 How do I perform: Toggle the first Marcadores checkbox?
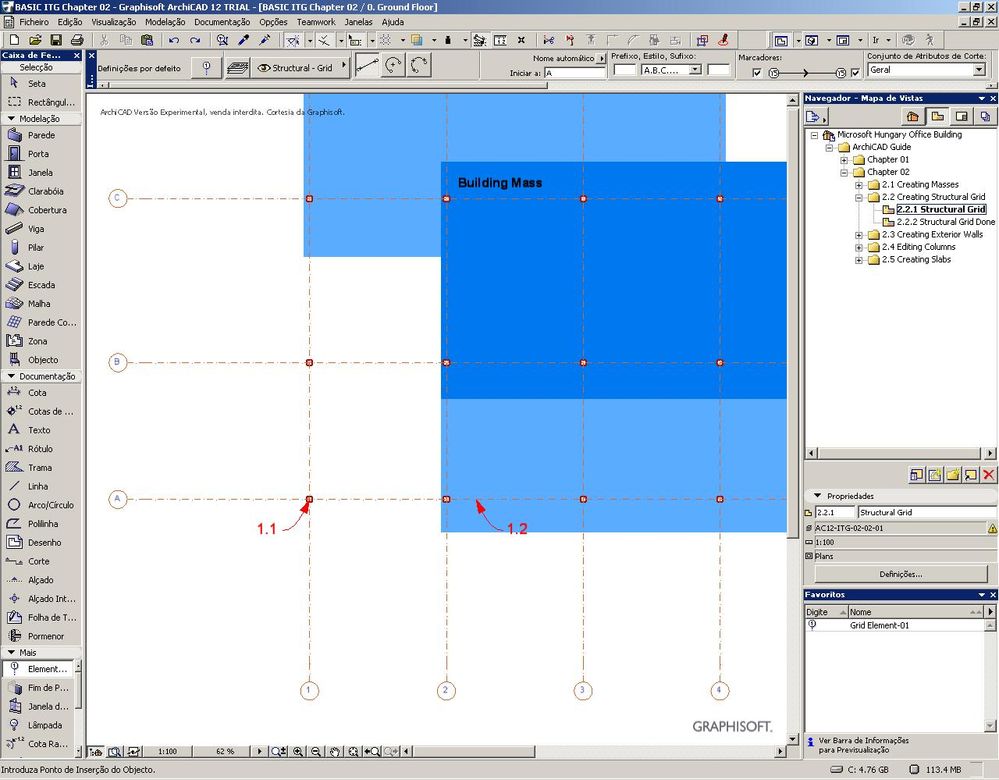click(757, 73)
